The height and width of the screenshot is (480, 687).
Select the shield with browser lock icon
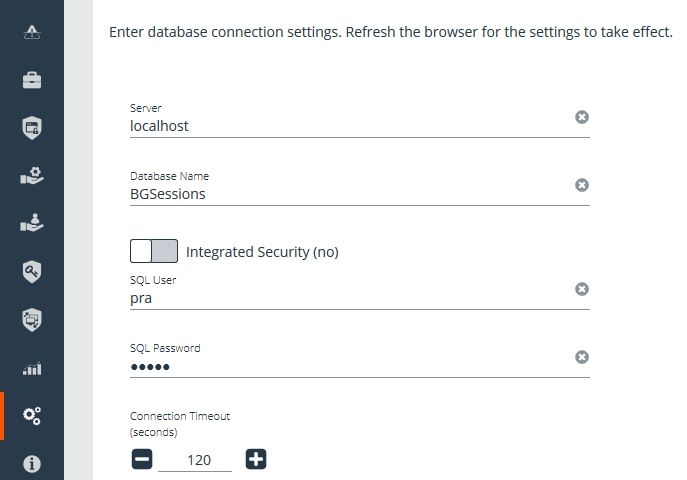point(32,128)
